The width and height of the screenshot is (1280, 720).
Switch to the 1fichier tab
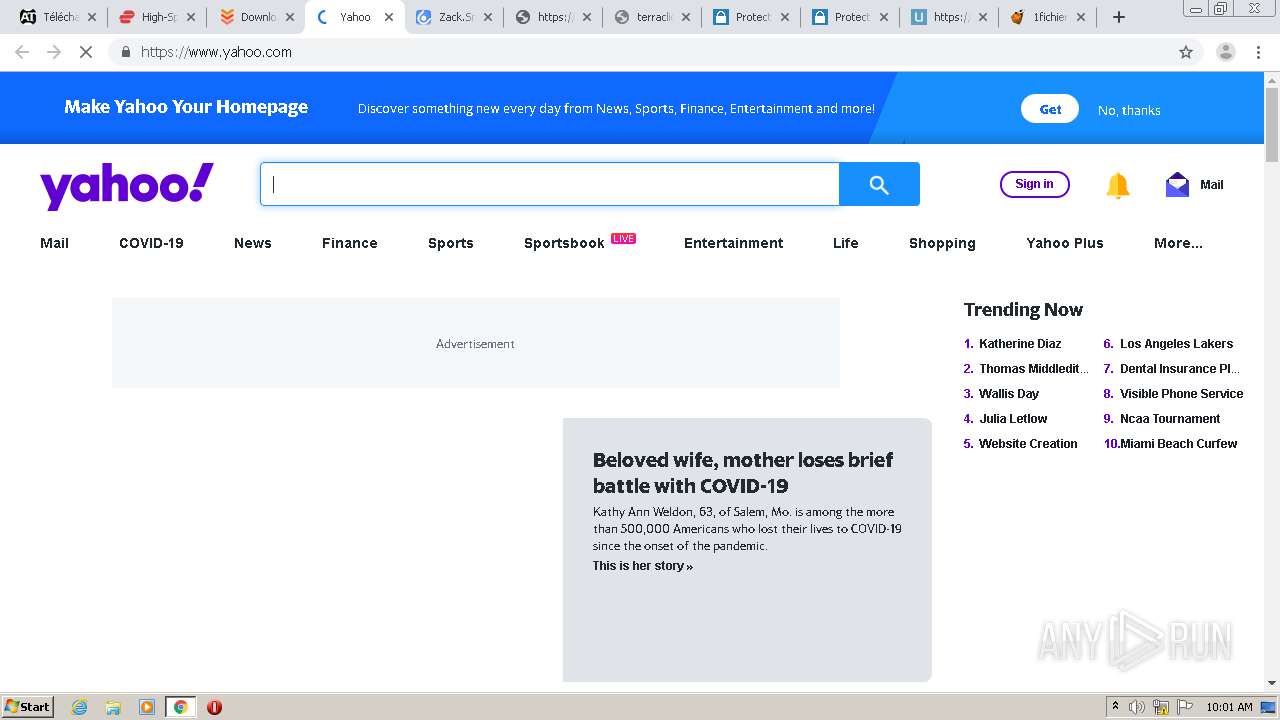[1048, 17]
